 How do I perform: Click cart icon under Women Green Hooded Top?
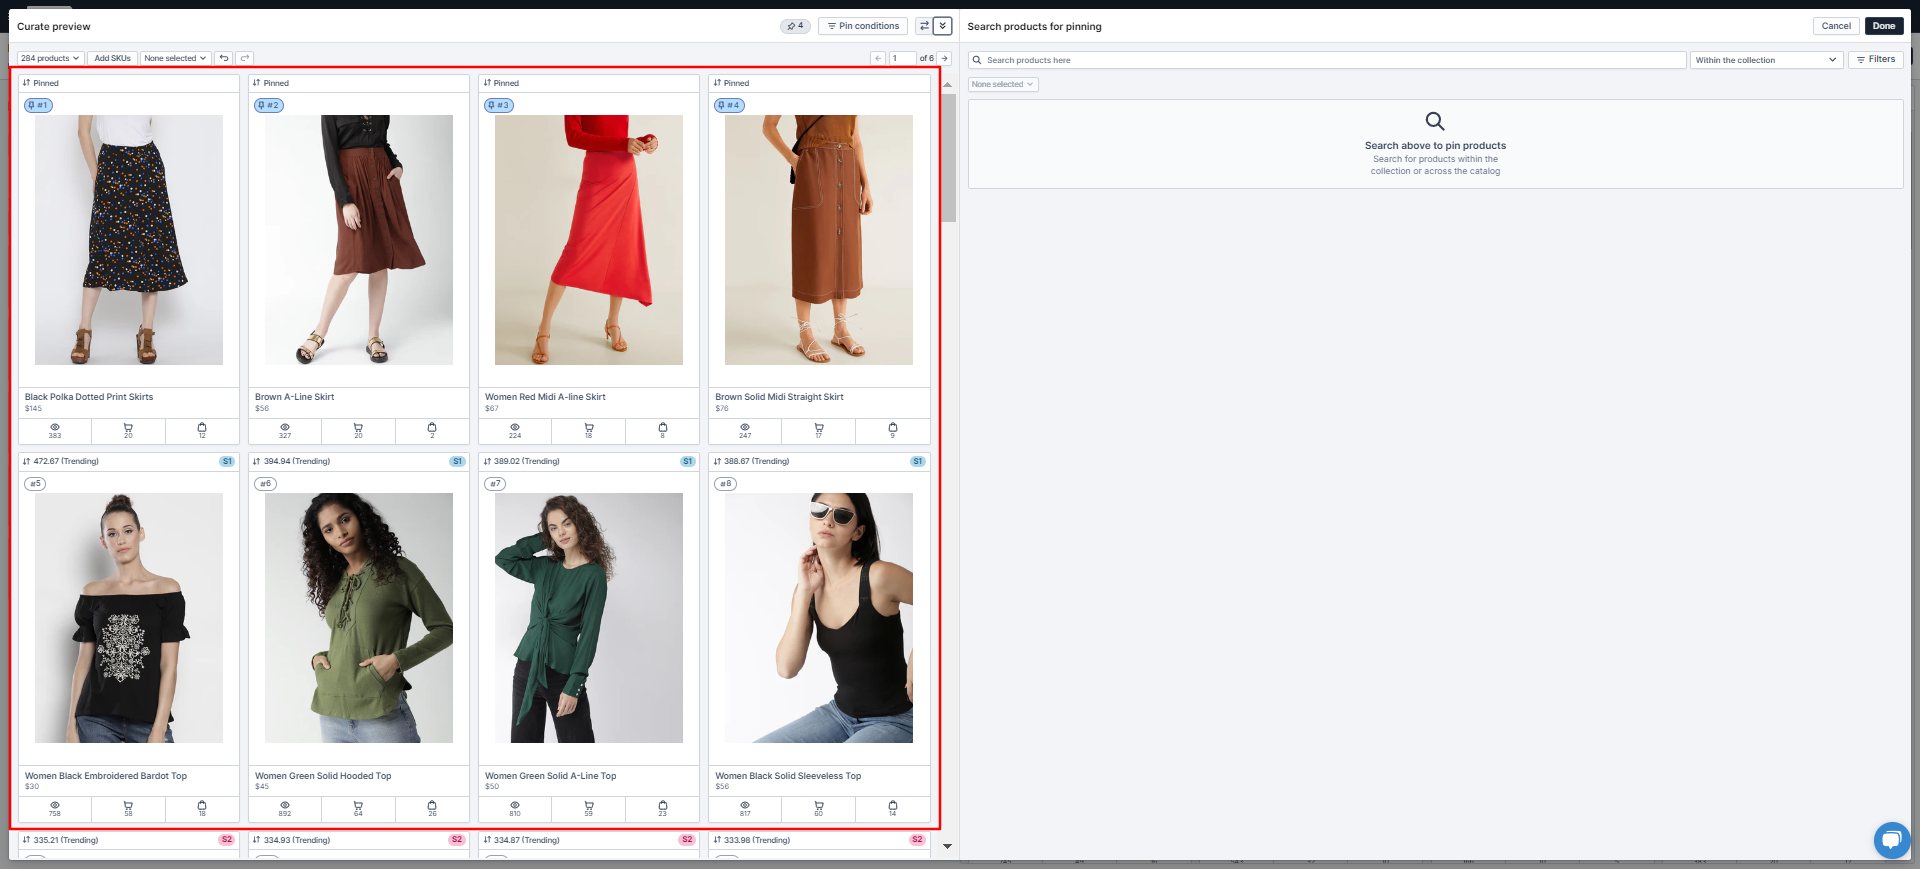coord(358,805)
